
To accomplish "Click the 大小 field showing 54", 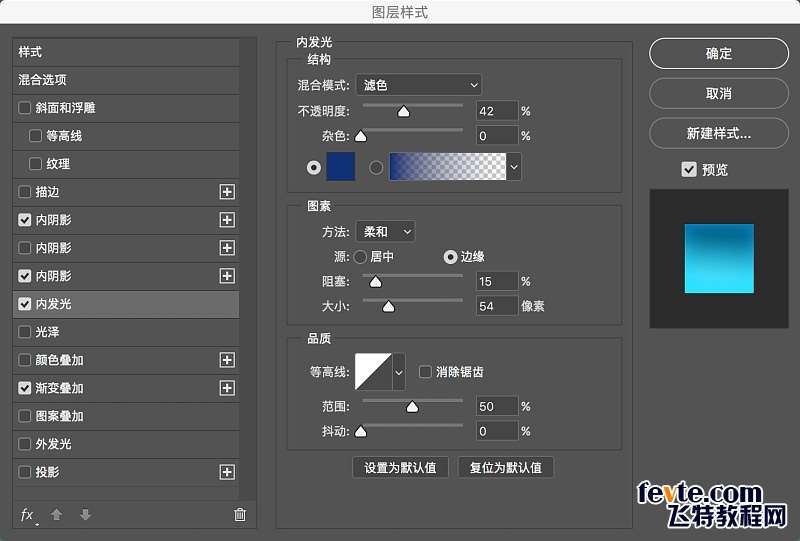I will (x=497, y=306).
